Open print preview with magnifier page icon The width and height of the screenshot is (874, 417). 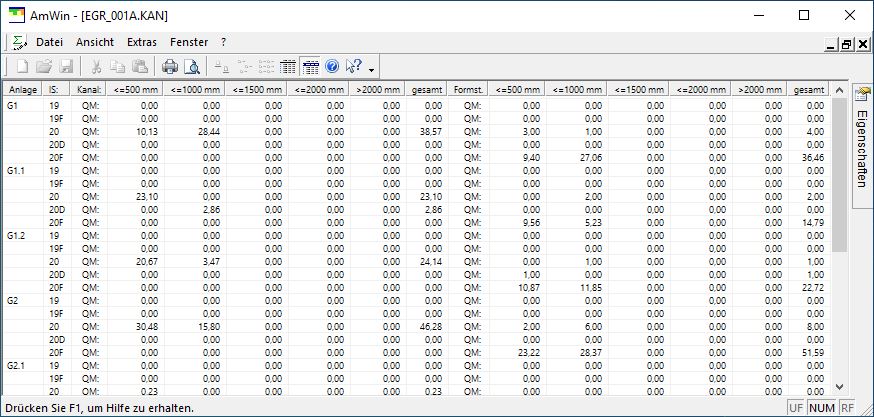(x=192, y=67)
